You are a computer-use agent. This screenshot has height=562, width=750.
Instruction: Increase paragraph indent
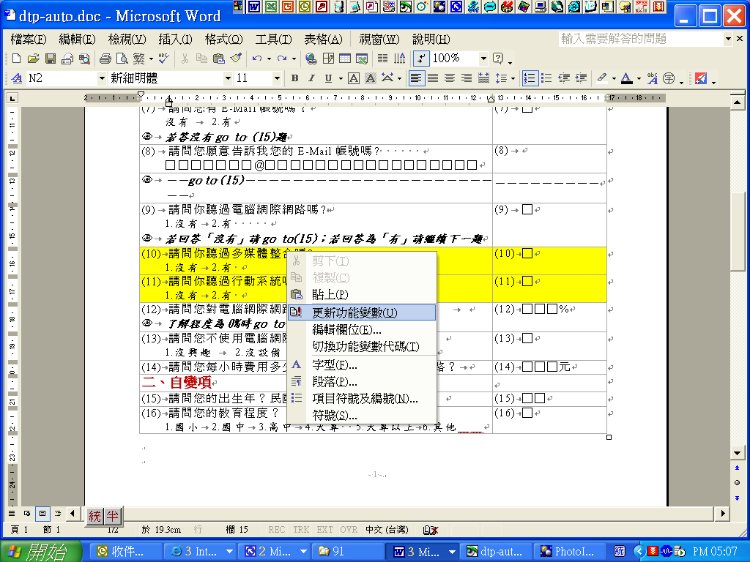(x=581, y=78)
